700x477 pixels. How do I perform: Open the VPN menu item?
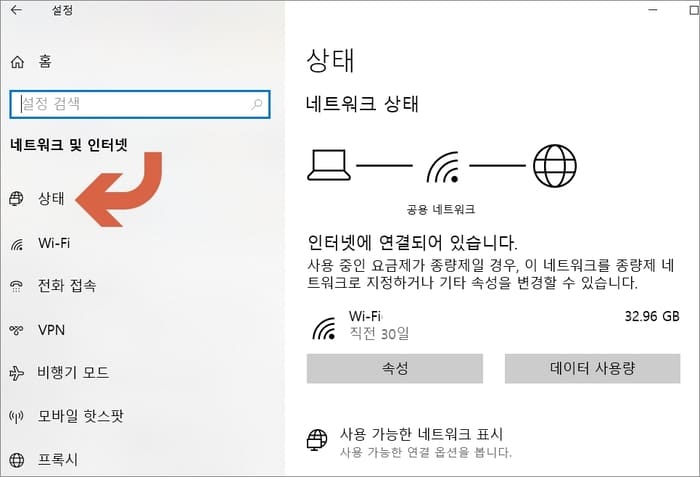click(51, 330)
